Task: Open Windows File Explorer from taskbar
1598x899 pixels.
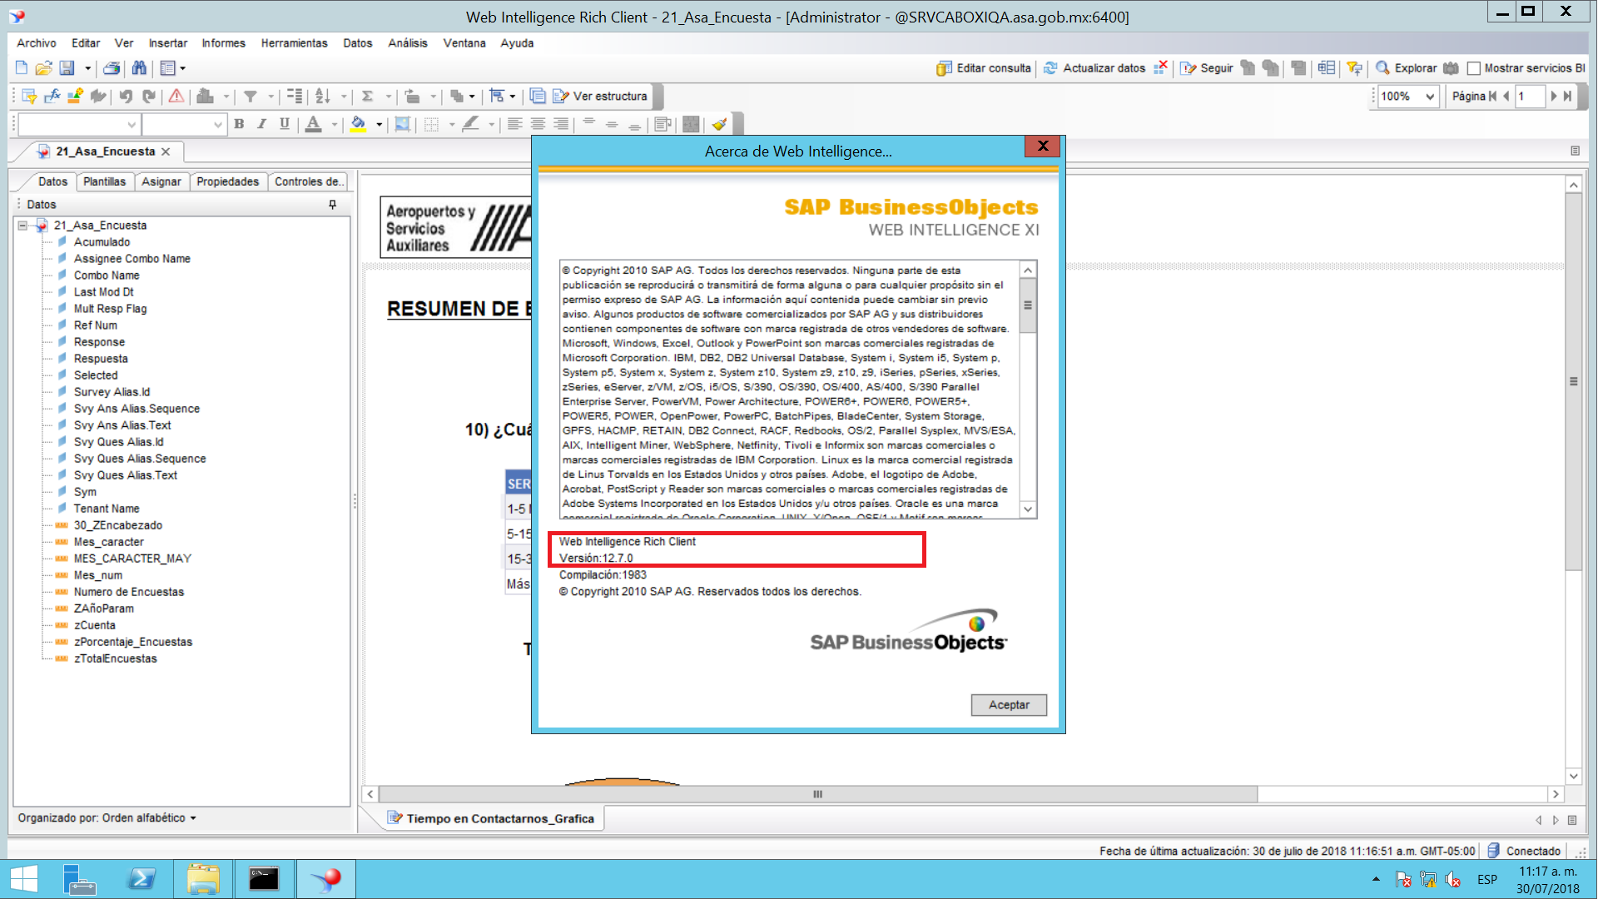Action: click(203, 879)
